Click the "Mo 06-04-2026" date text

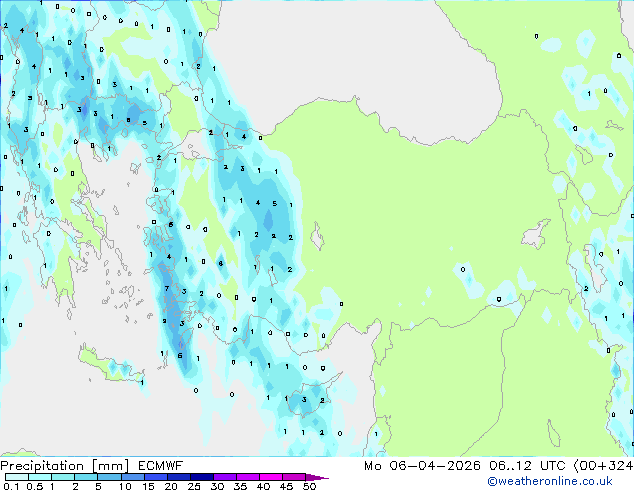pyautogui.click(x=422, y=466)
